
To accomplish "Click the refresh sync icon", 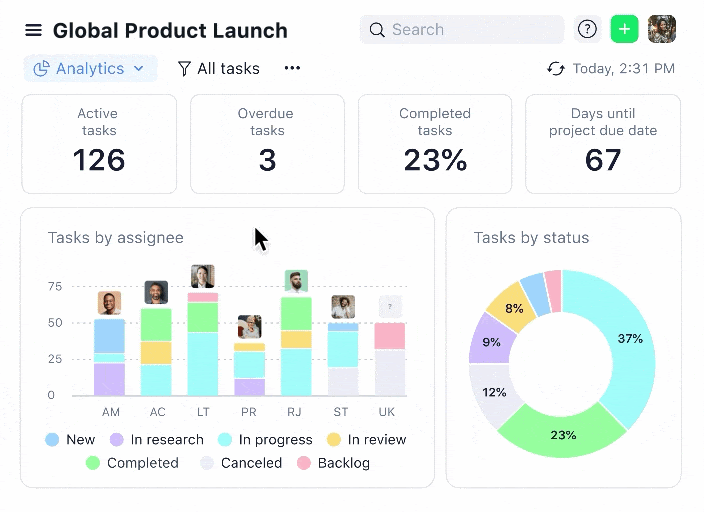I will 555,69.
